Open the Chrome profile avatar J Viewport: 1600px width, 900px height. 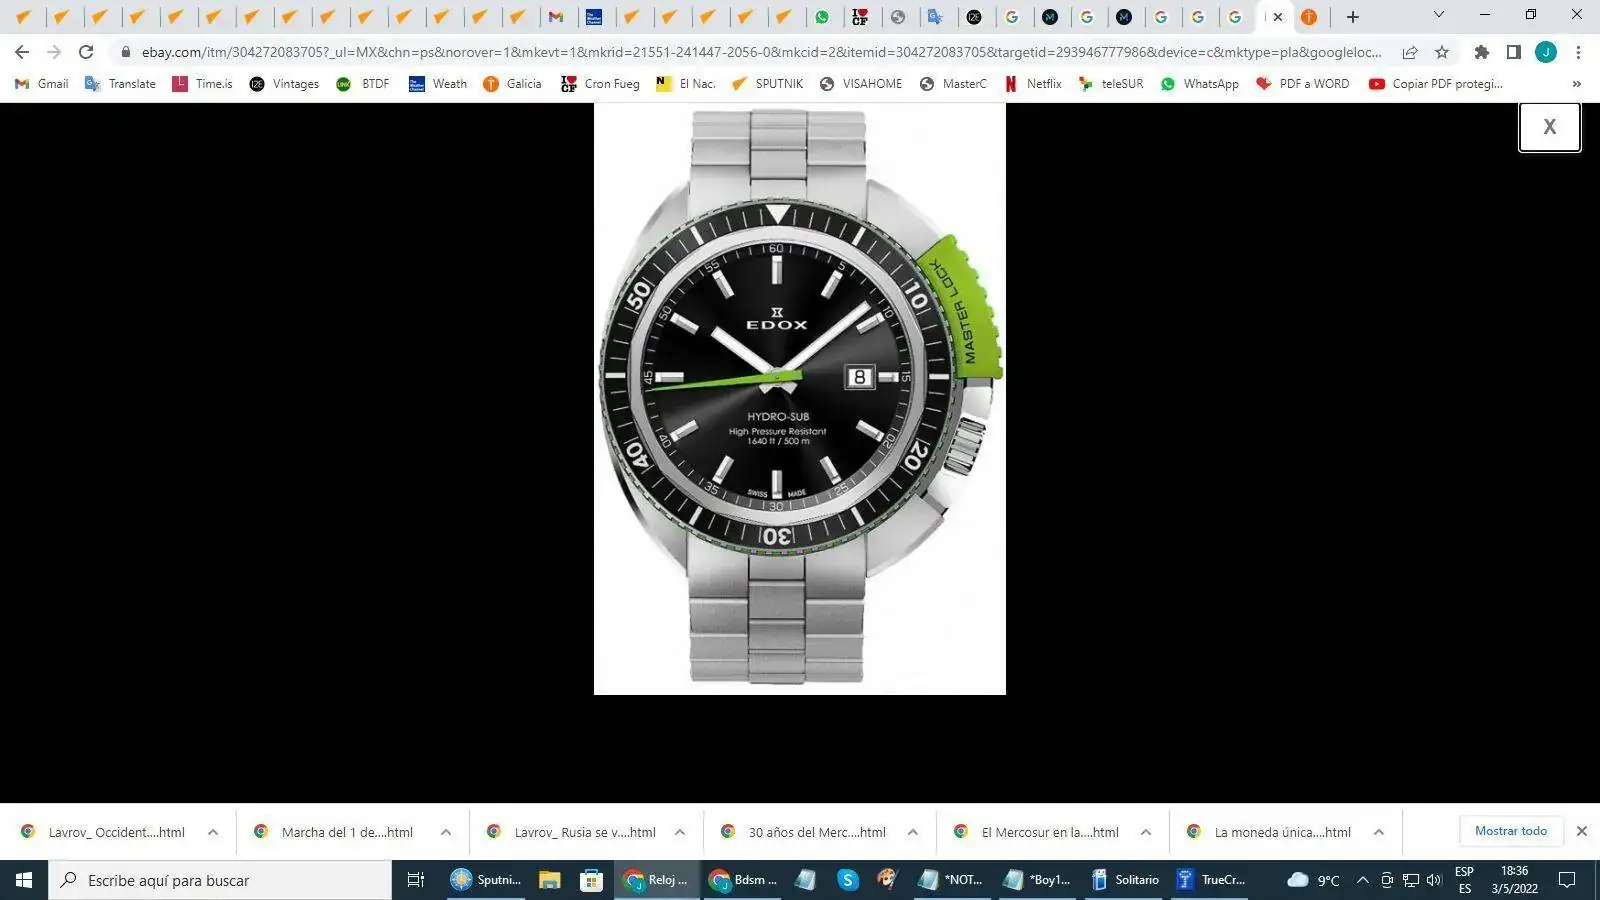1546,52
